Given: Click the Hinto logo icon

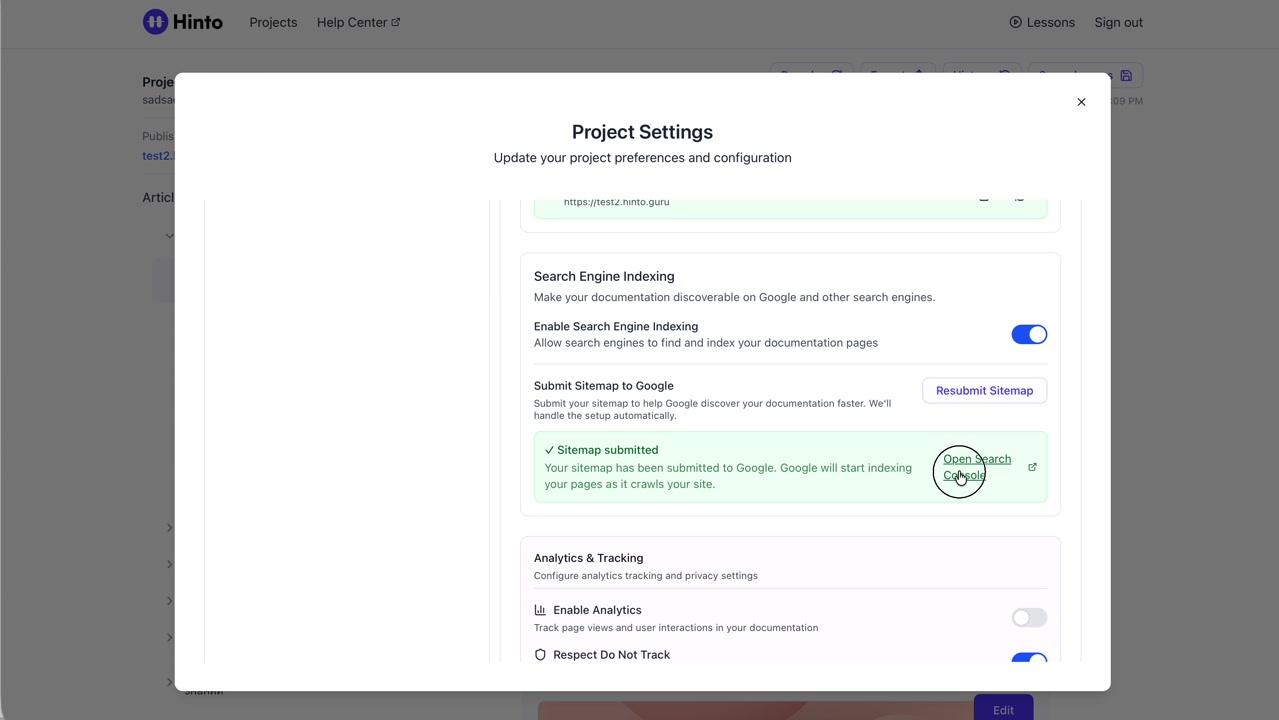Looking at the screenshot, I should 155,22.
